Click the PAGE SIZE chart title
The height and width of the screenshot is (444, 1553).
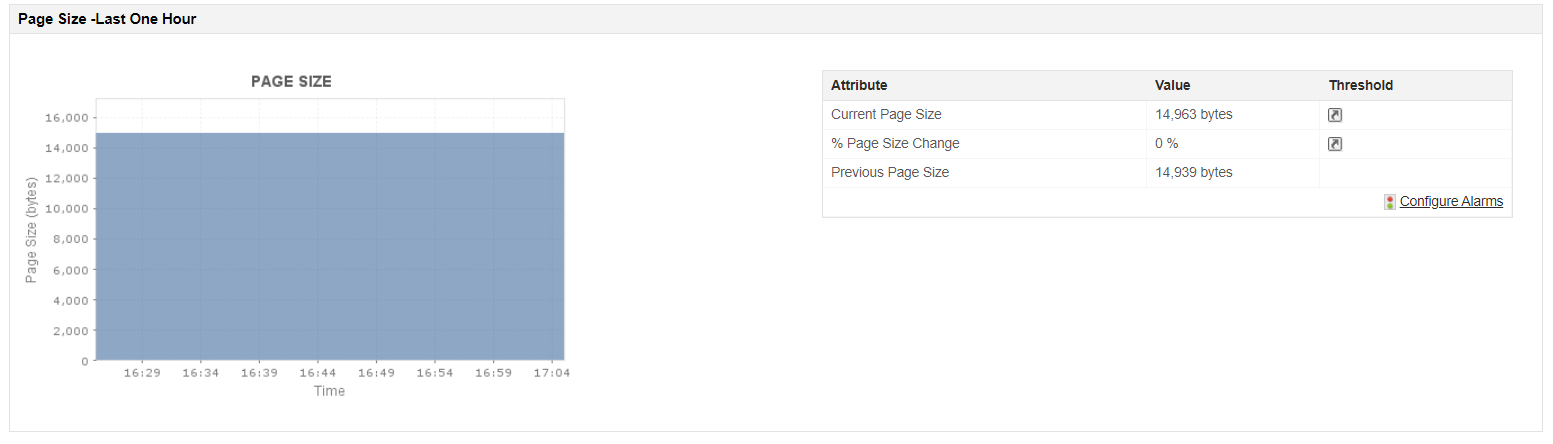(291, 82)
